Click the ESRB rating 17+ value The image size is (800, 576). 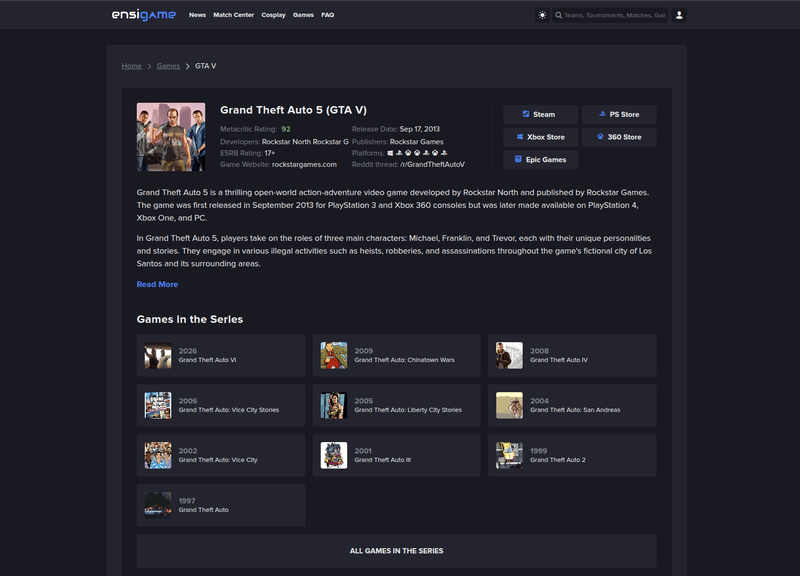click(270, 153)
